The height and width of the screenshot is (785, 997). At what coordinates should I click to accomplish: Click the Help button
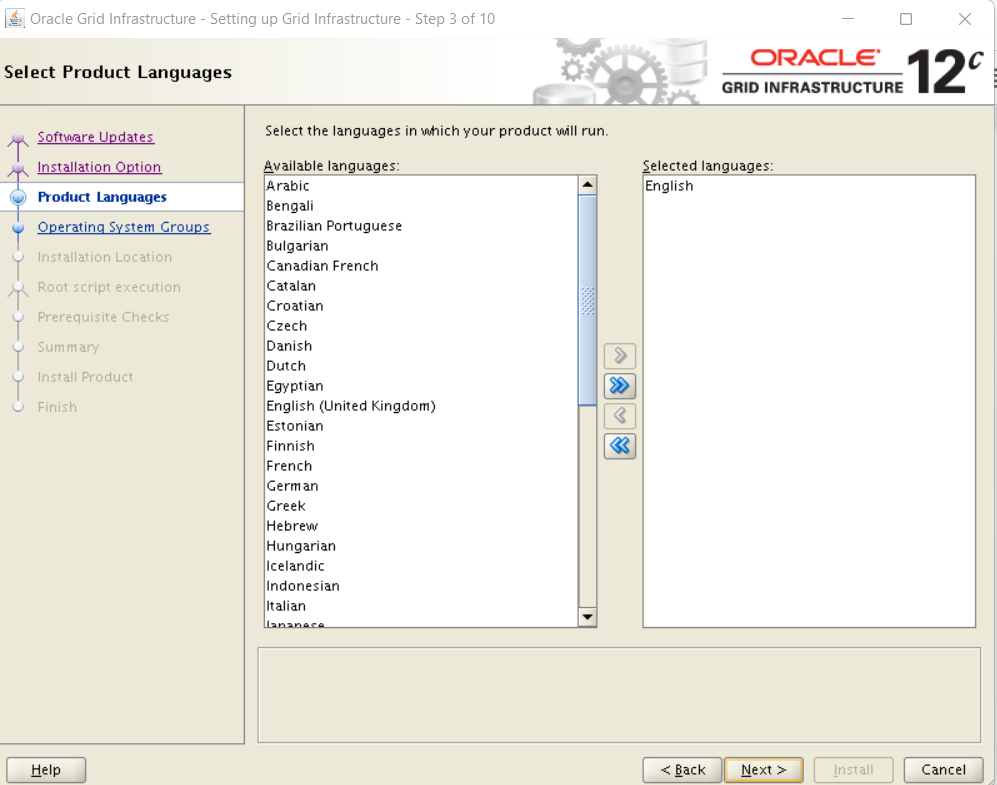coord(46,770)
